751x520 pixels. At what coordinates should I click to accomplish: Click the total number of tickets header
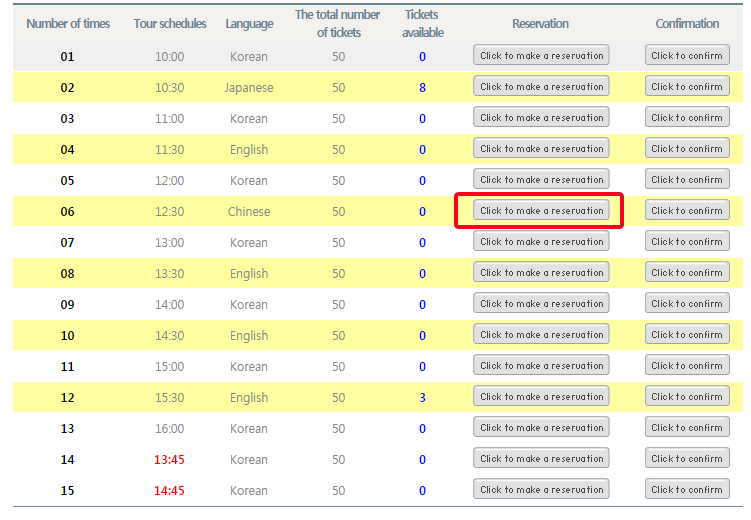pos(338,23)
